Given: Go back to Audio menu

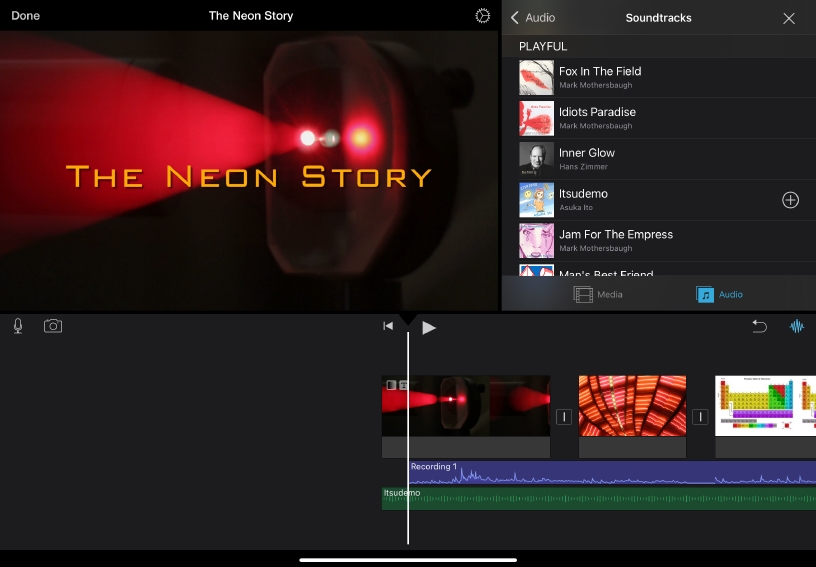Looking at the screenshot, I should tap(533, 18).
